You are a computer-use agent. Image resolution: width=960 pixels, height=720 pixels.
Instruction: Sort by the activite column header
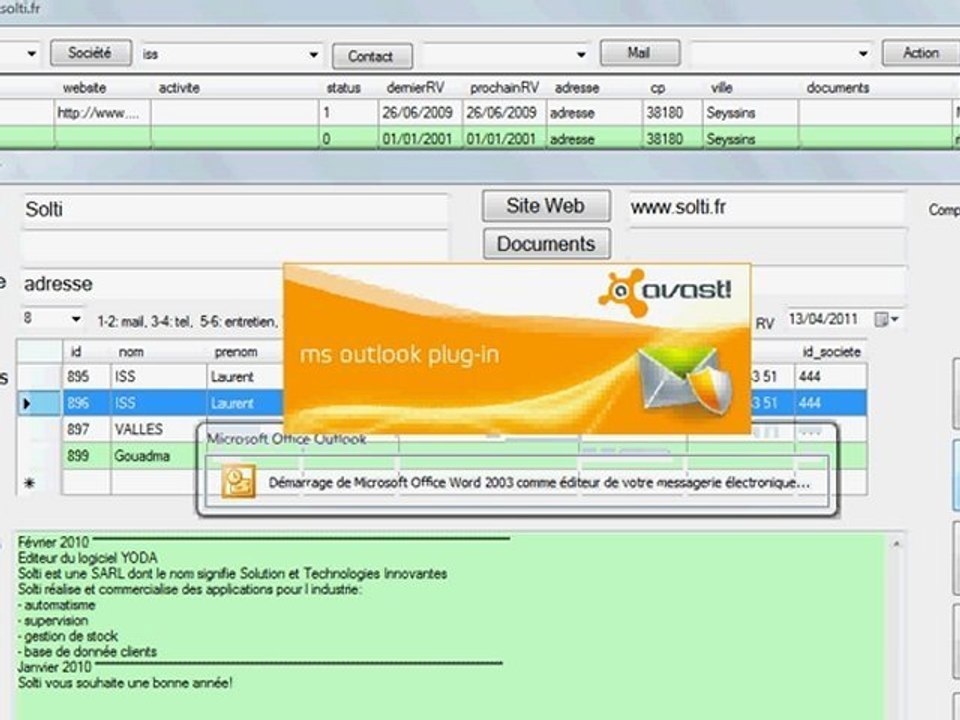point(179,88)
